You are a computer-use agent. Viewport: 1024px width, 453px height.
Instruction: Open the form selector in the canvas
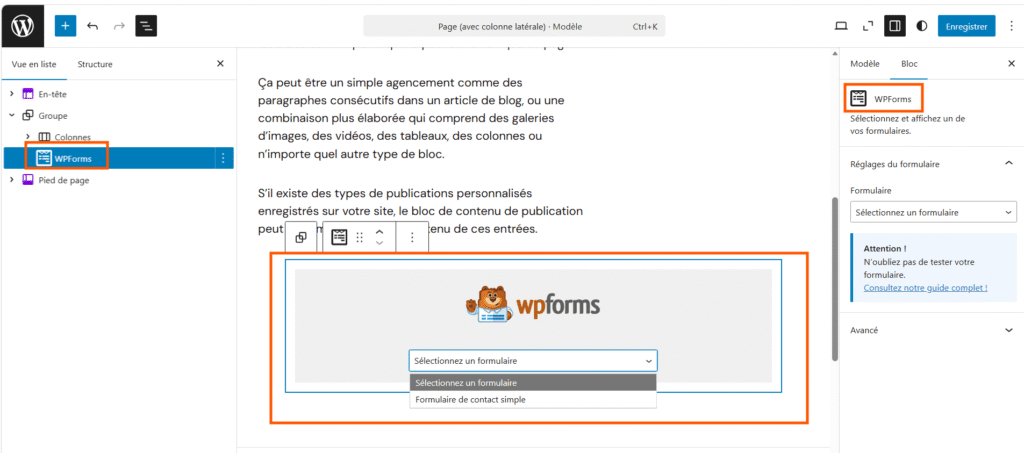point(533,360)
